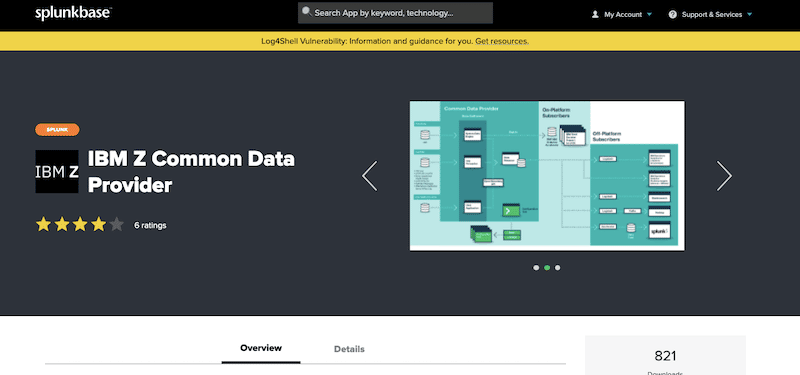Click the fifth gray rating star
Image resolution: width=800 pixels, height=375 pixels.
[117, 224]
